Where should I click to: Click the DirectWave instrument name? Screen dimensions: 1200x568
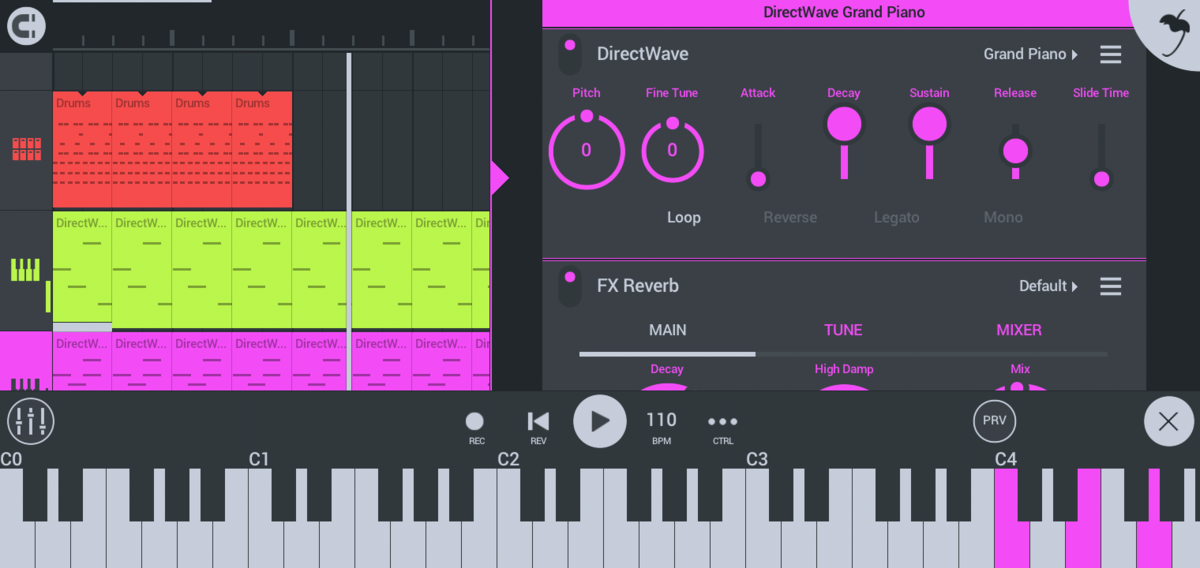(643, 54)
